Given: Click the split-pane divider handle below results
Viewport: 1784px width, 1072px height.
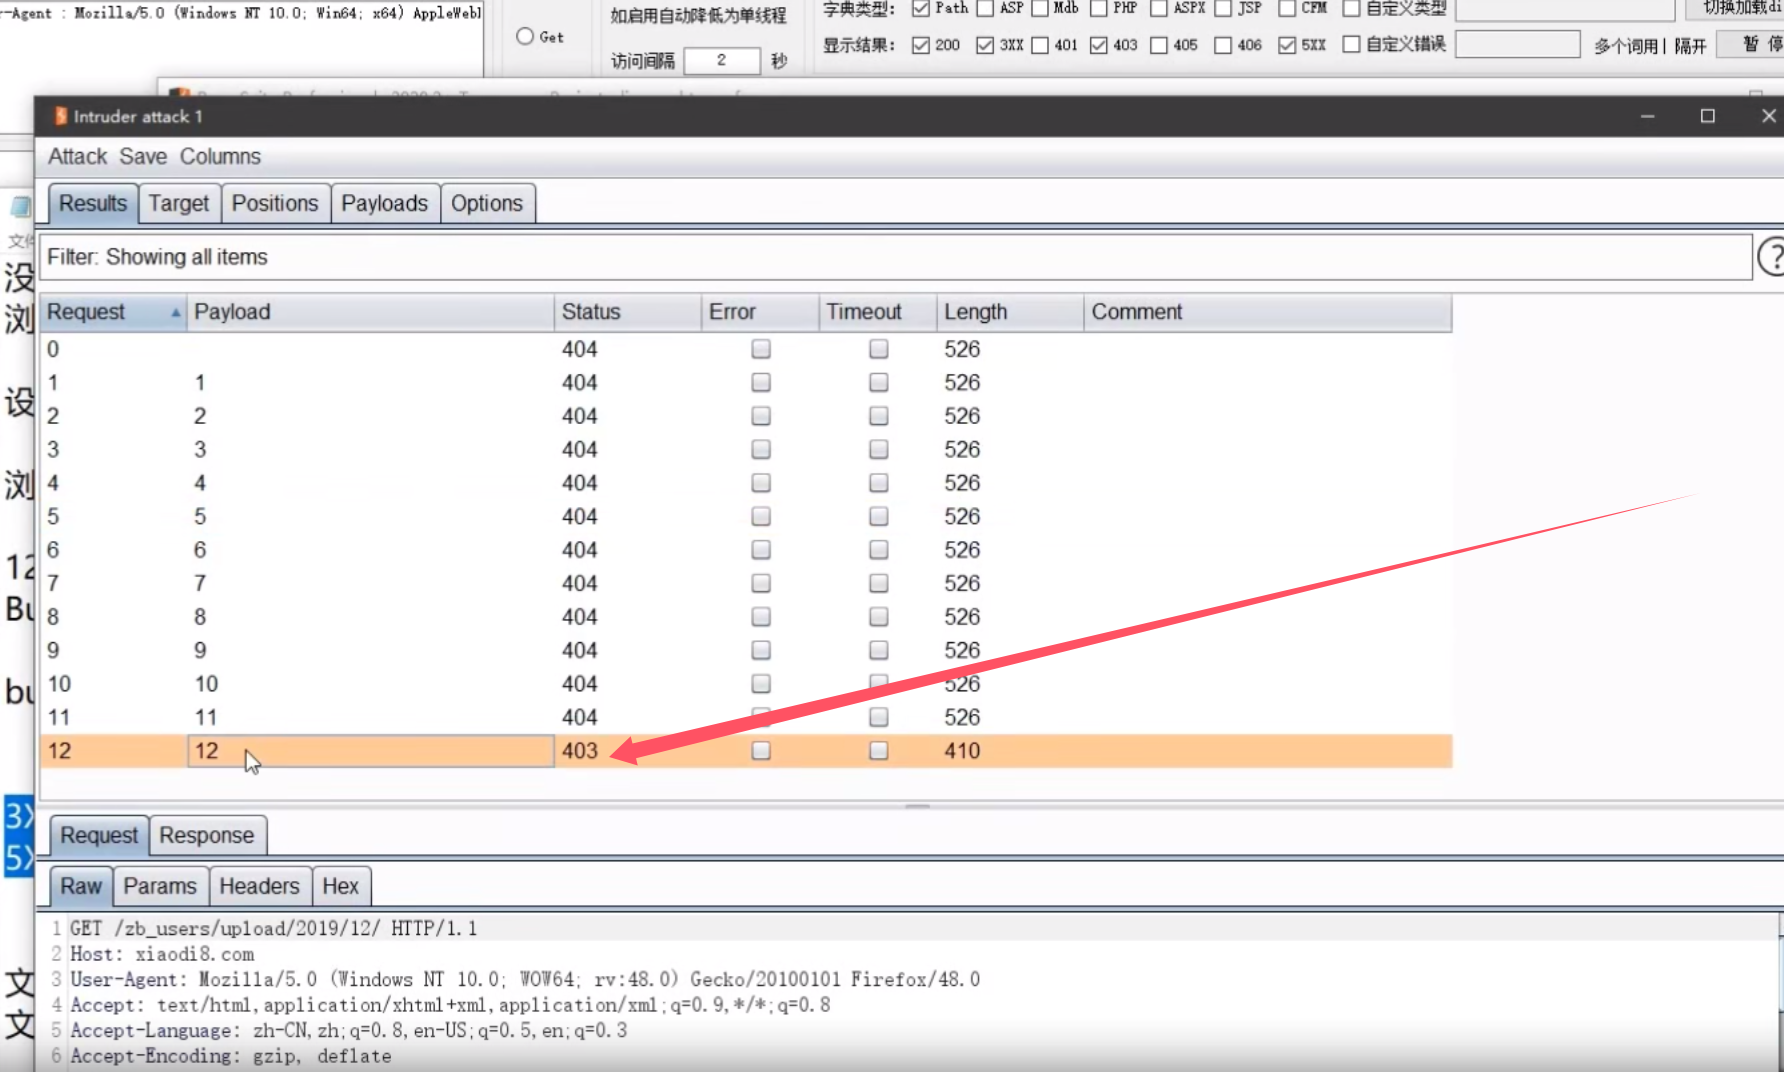Looking at the screenshot, I should pos(917,805).
